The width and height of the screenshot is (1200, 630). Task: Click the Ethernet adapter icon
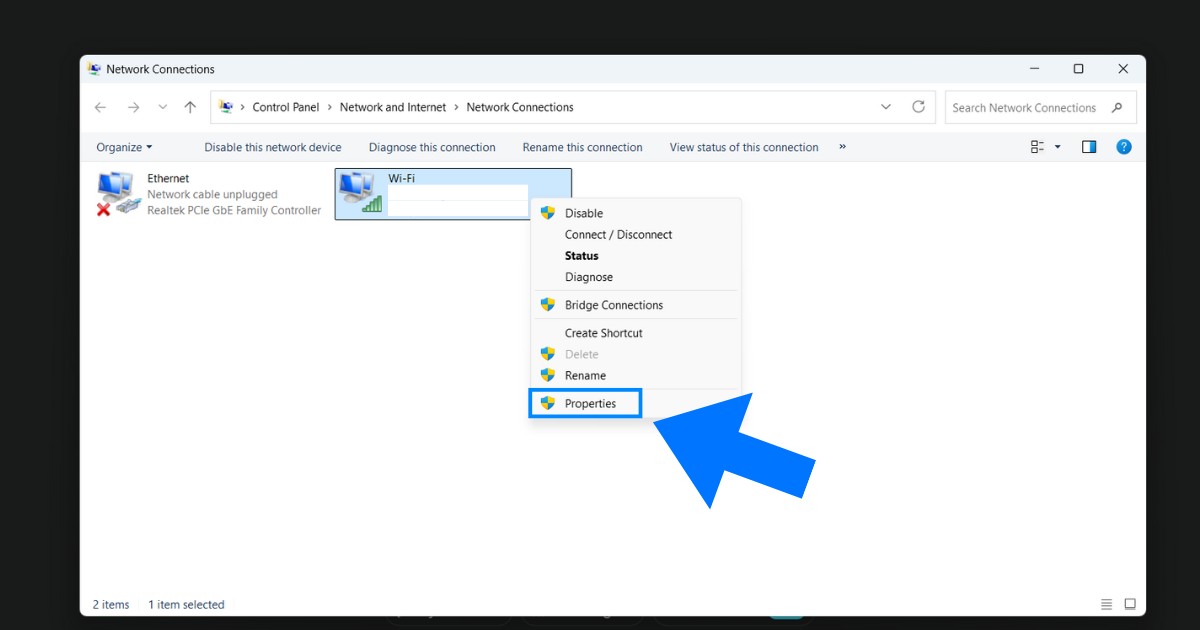point(117,193)
